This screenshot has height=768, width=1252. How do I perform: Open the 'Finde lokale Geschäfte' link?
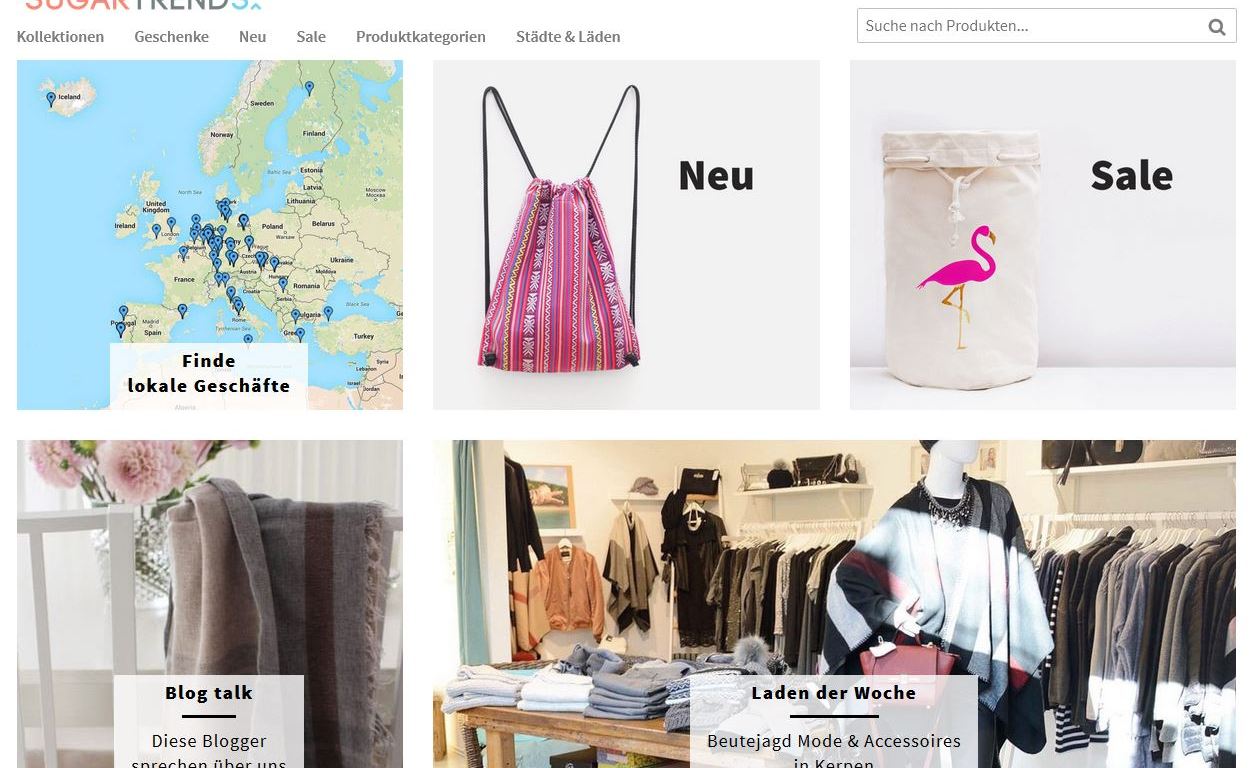click(x=209, y=374)
